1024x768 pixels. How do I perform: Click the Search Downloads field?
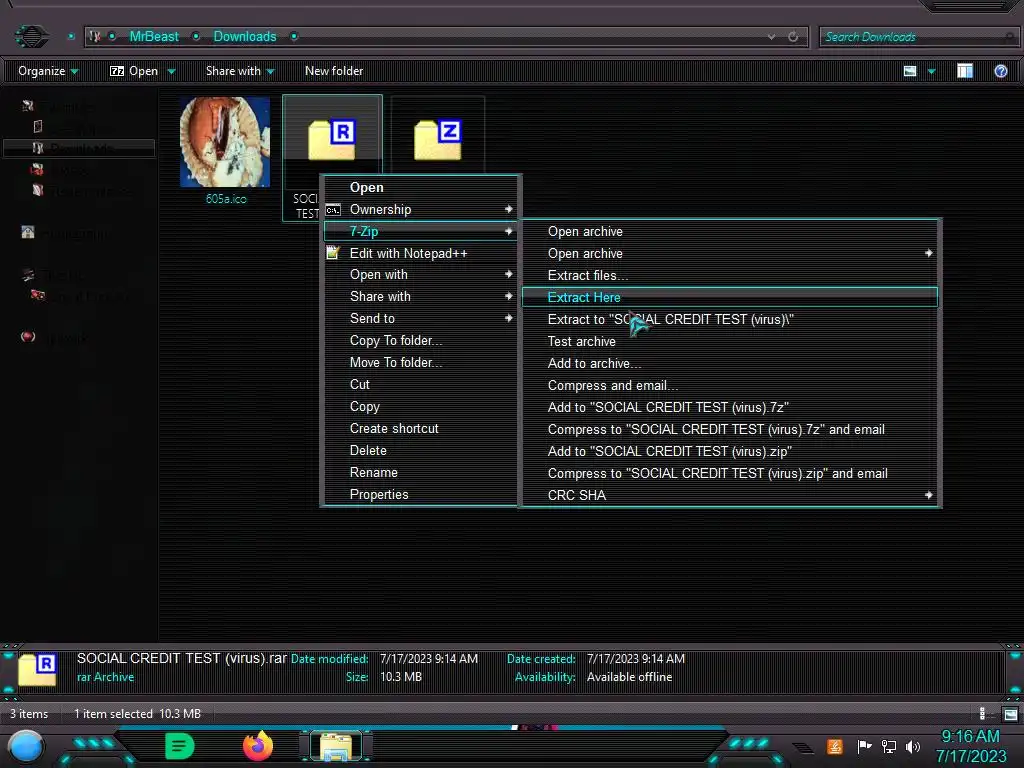[918, 37]
